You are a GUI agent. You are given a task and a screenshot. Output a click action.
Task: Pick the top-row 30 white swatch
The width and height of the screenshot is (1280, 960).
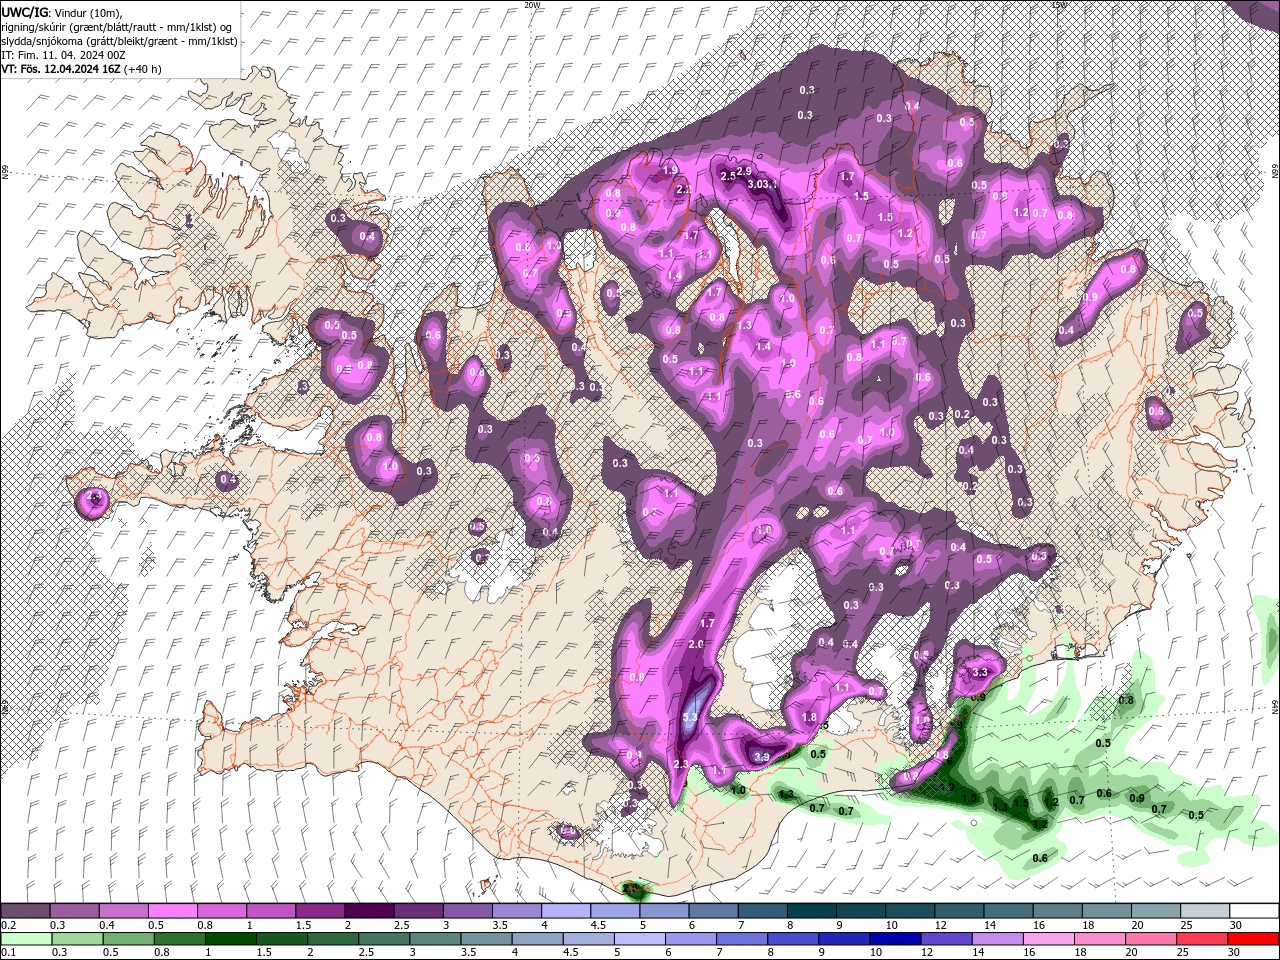[1254, 911]
